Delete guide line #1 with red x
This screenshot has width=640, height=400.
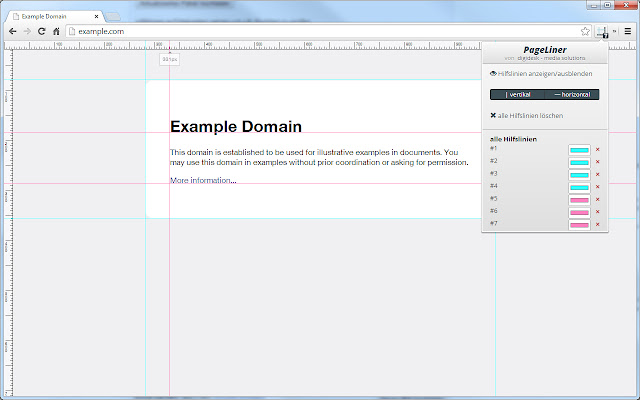(597, 150)
